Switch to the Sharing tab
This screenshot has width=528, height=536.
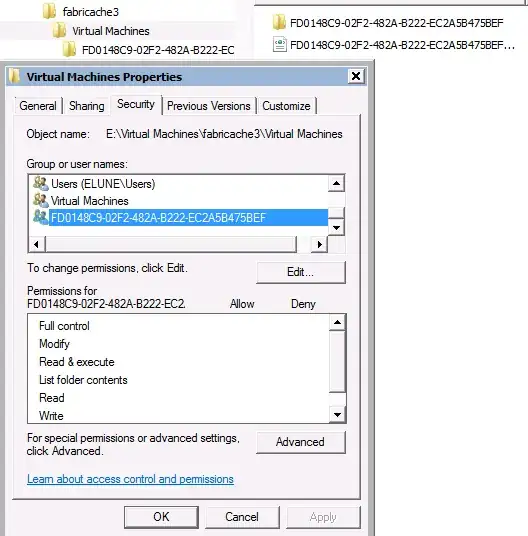(x=87, y=106)
